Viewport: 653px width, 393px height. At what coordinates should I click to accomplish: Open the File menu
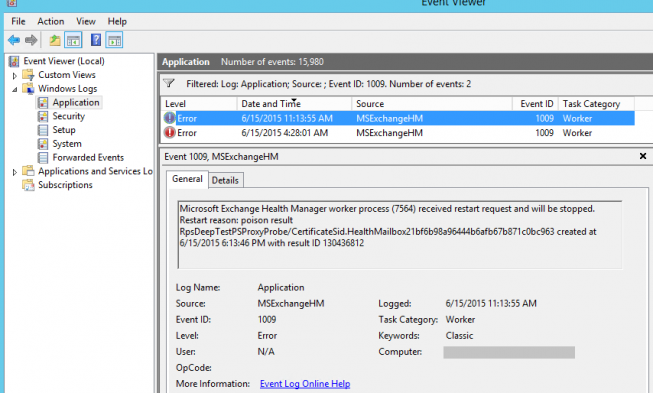pos(18,21)
